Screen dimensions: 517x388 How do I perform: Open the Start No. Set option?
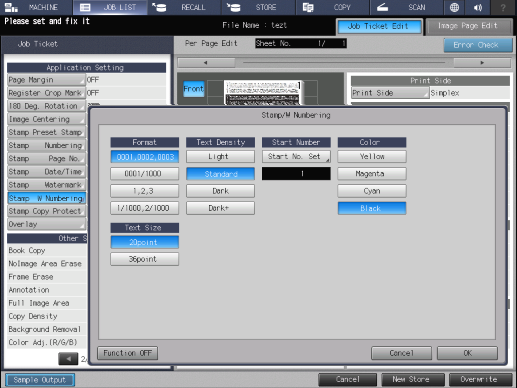(296, 156)
